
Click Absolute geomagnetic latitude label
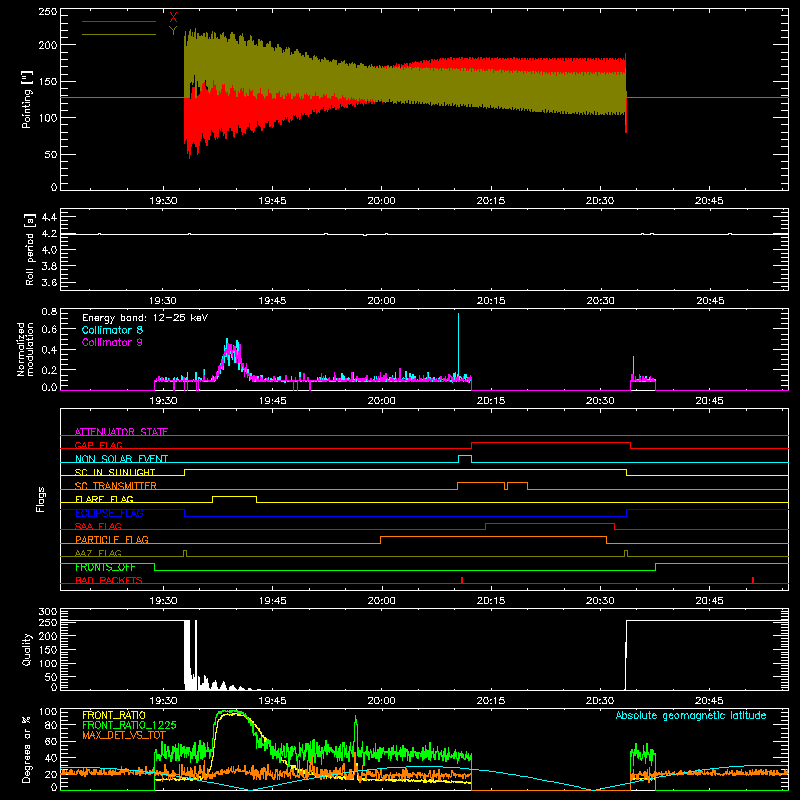tap(691, 715)
